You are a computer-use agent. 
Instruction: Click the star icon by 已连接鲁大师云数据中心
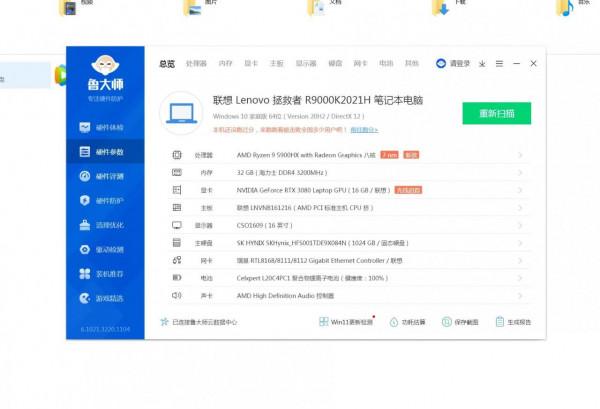(165, 322)
